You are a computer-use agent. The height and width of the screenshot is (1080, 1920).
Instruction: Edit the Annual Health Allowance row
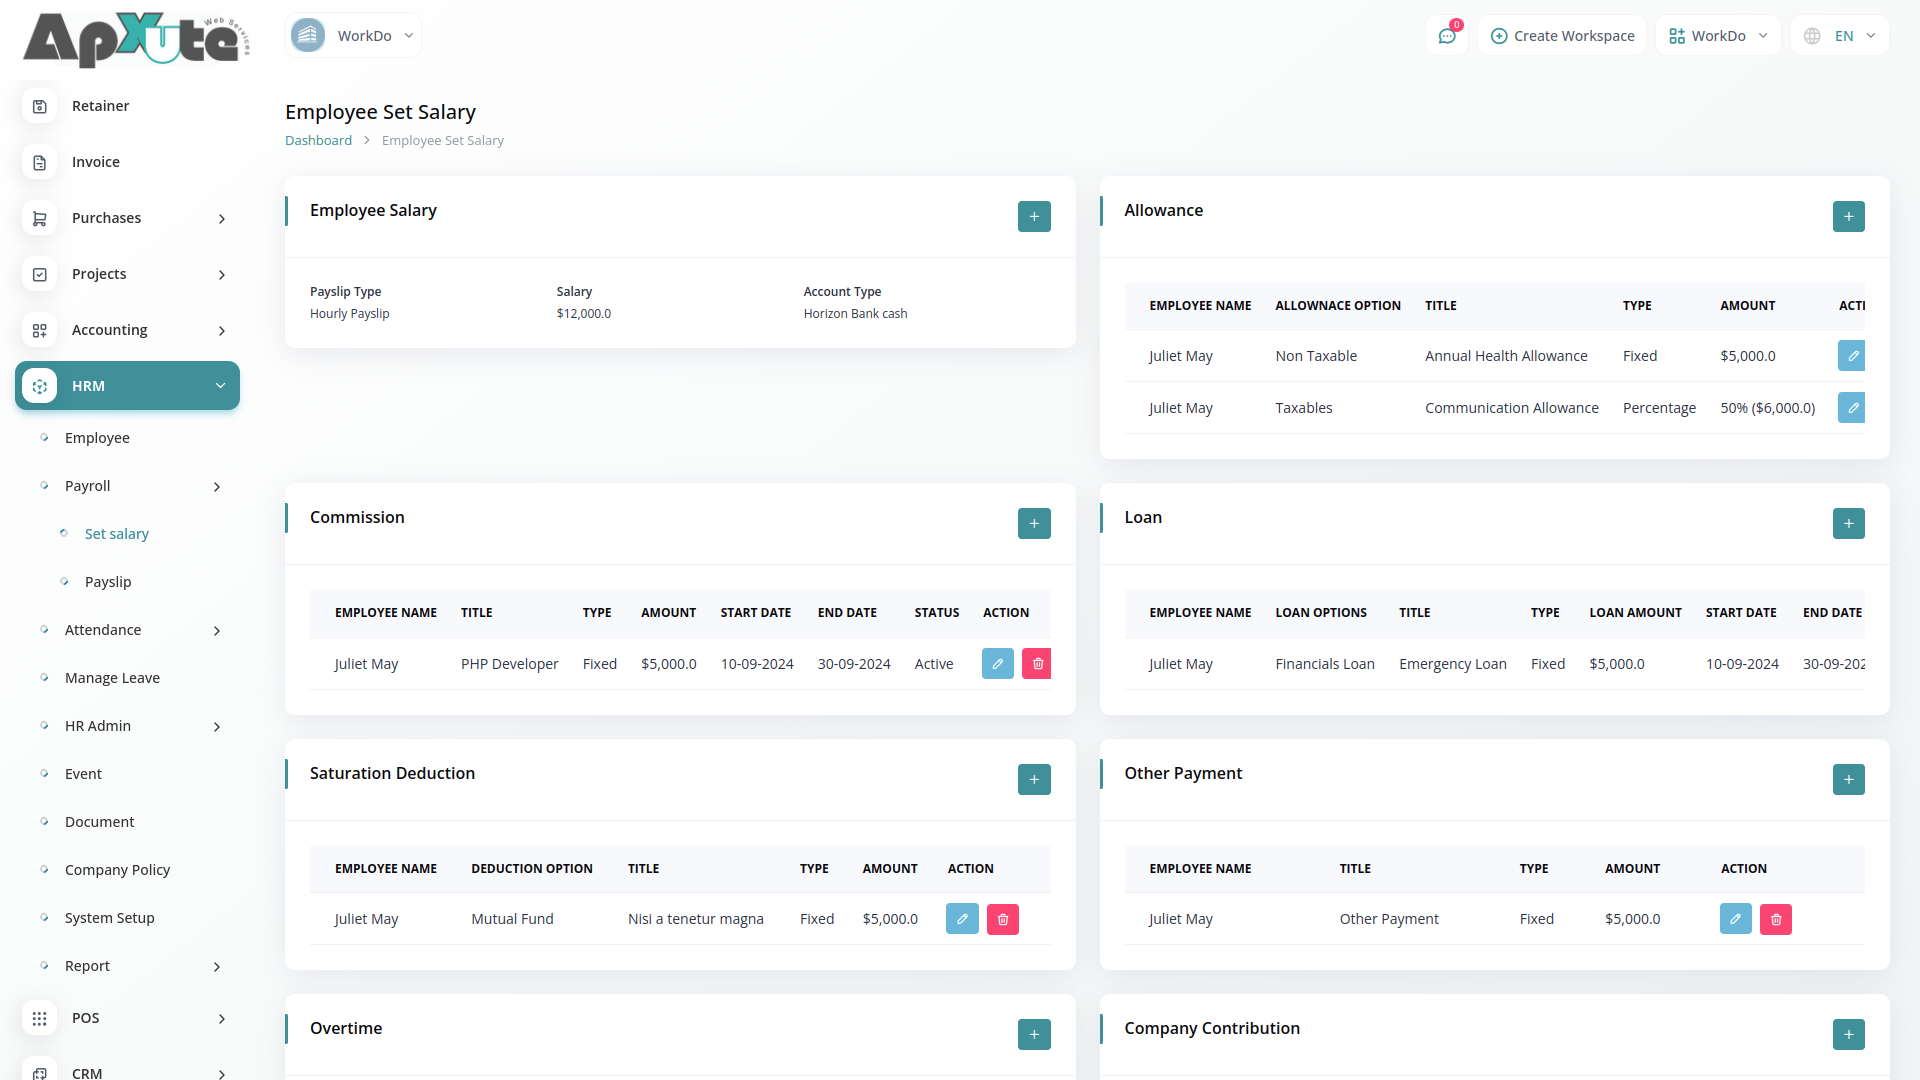(1851, 356)
